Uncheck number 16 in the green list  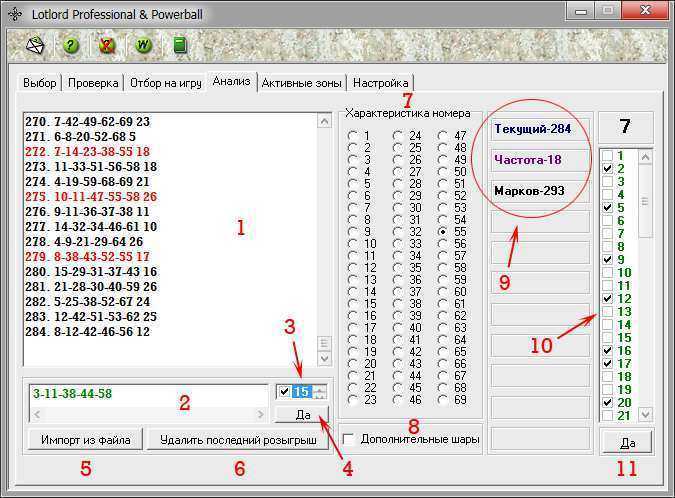(607, 350)
